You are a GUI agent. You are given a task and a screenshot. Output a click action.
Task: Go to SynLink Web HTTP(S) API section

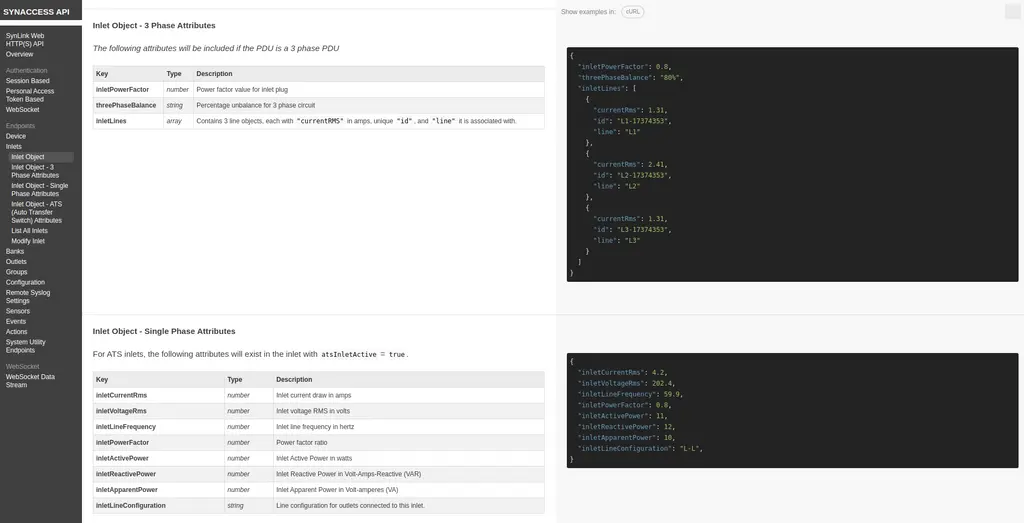click(25, 40)
